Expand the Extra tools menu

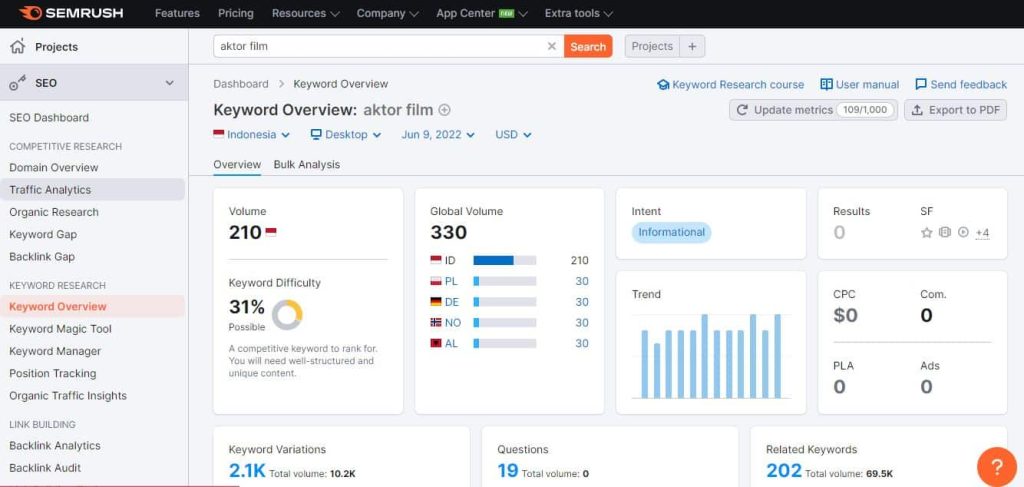[579, 13]
